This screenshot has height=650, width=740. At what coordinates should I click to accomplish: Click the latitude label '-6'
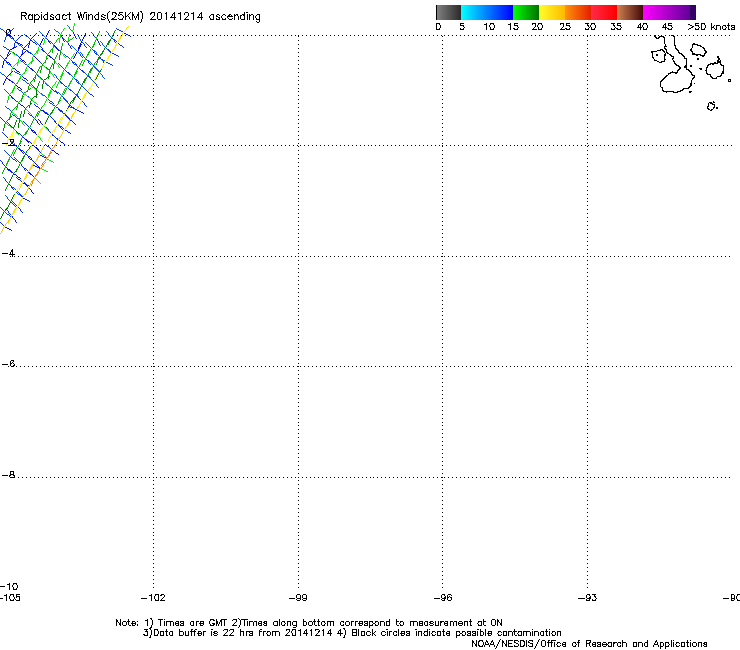coord(8,364)
